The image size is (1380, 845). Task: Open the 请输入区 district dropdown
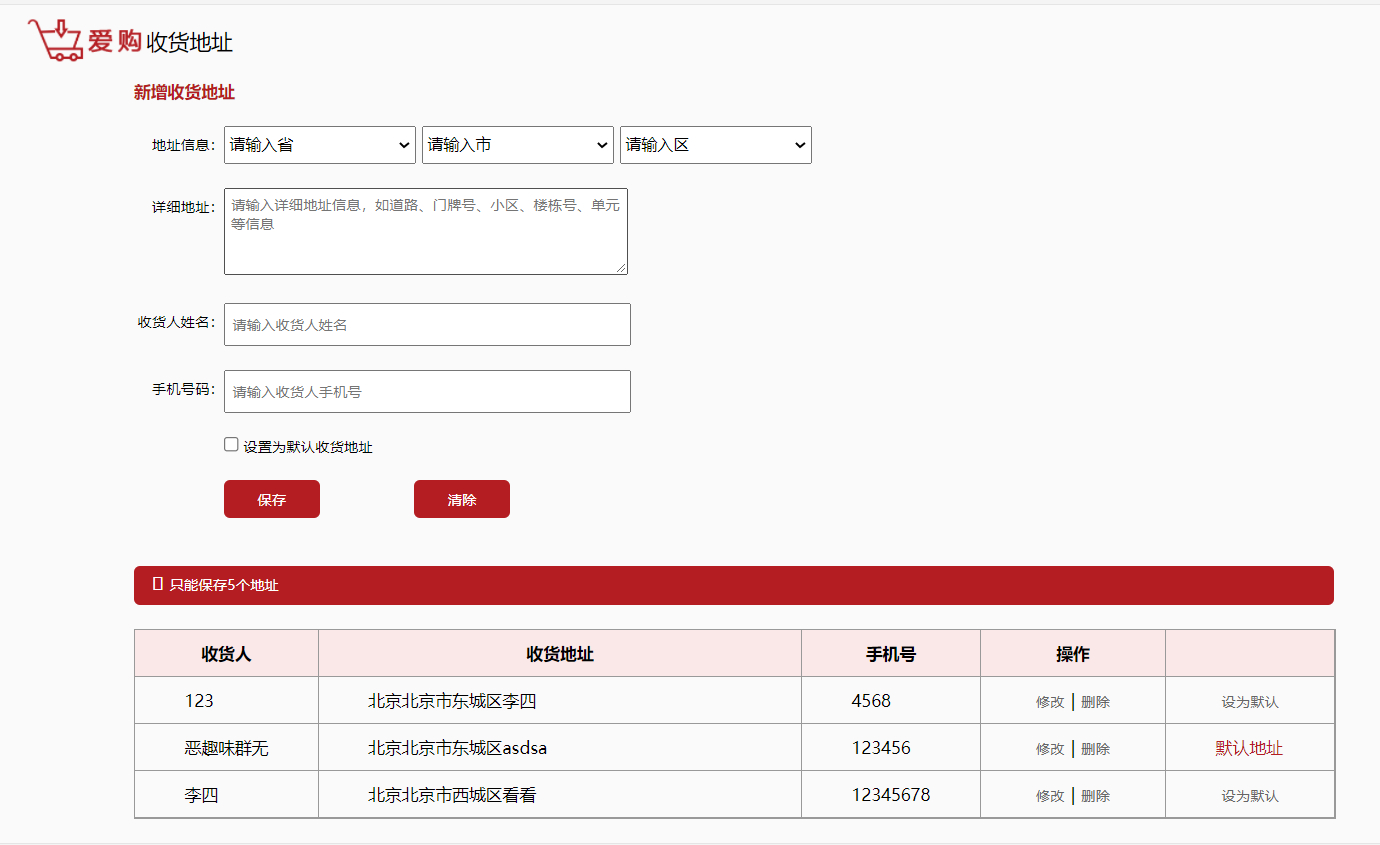pos(715,144)
